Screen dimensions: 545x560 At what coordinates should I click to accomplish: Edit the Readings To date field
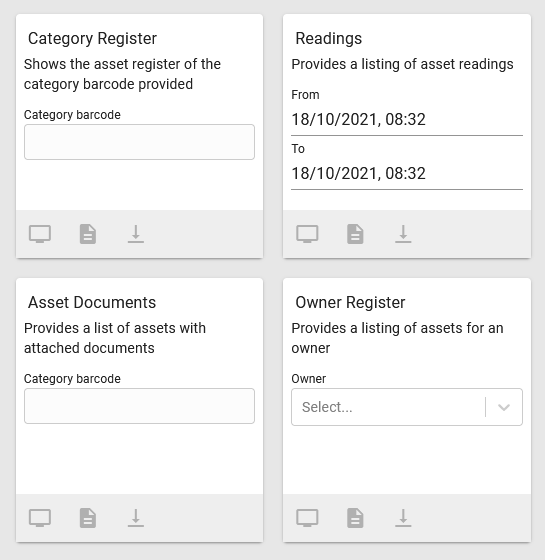[407, 174]
